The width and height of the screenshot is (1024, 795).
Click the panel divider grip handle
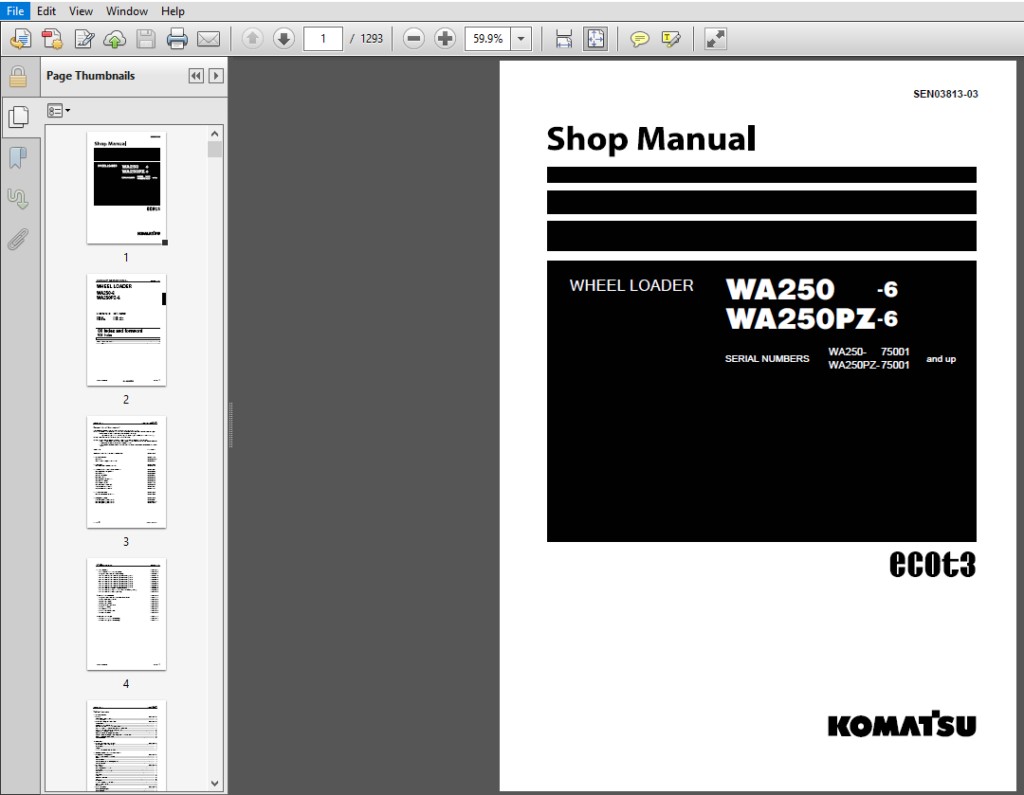coord(231,425)
